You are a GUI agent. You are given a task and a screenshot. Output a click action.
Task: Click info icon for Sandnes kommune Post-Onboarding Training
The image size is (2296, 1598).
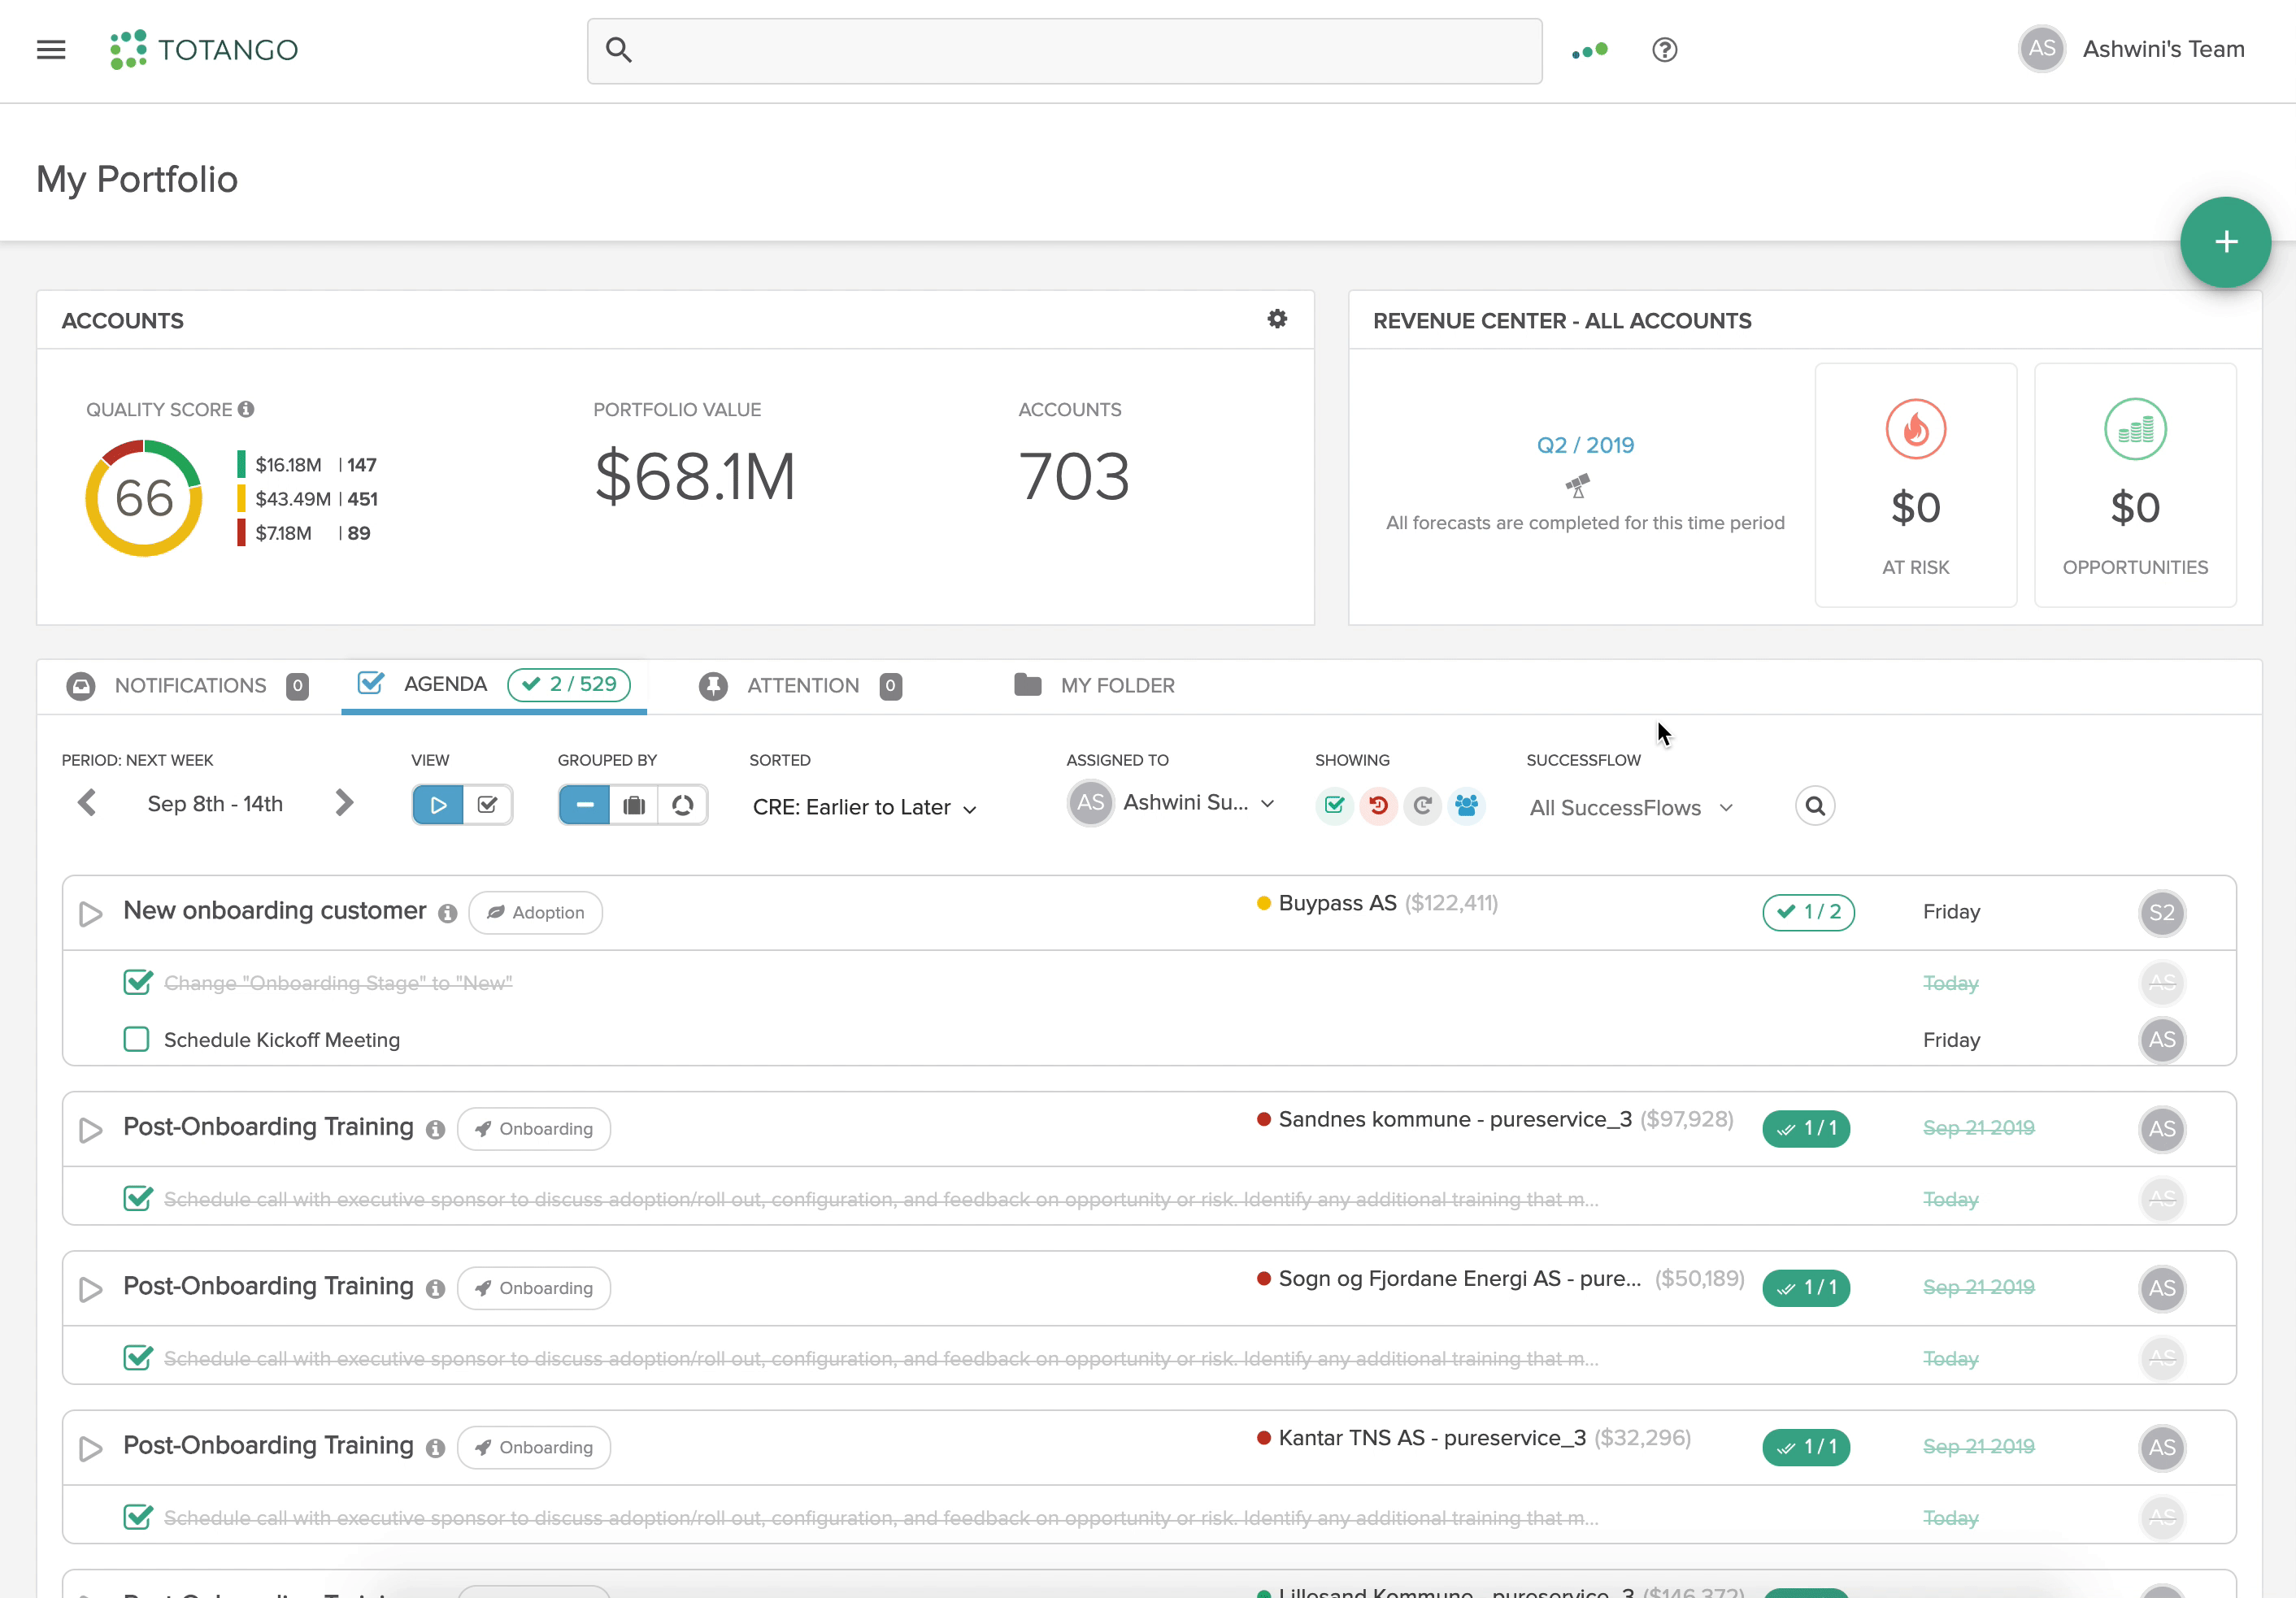[x=435, y=1129]
